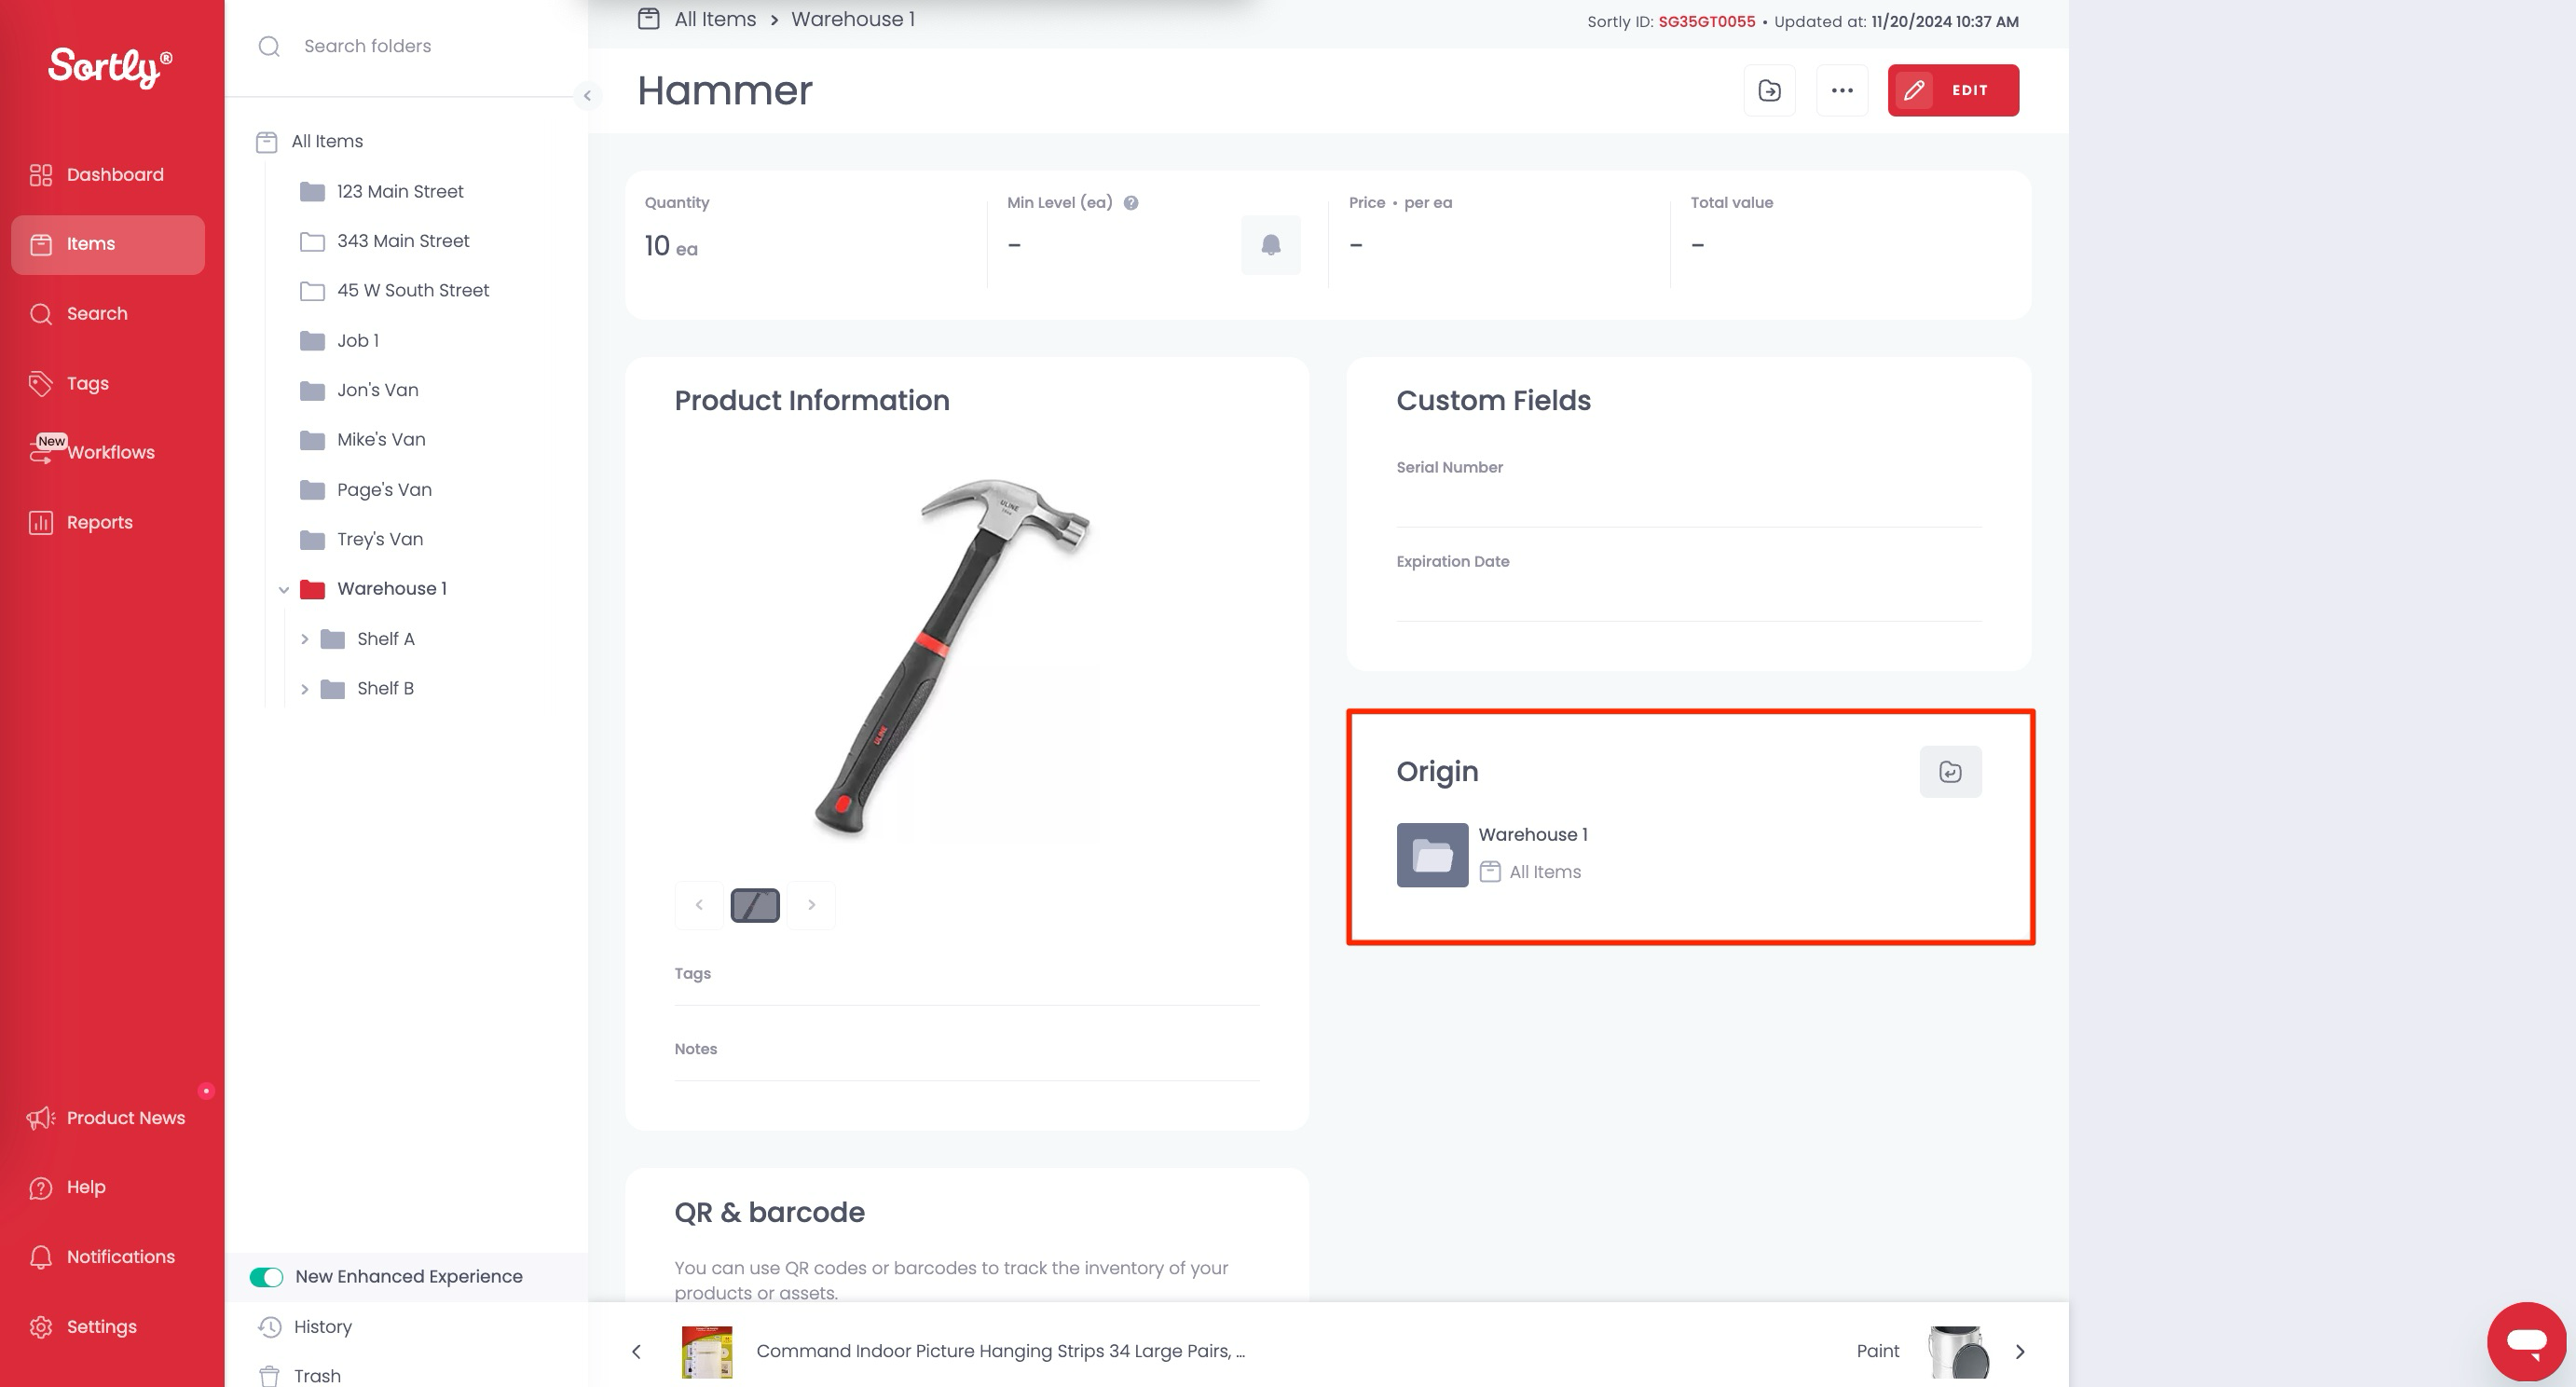Collapse the folder sidebar panel
The width and height of the screenshot is (2576, 1387).
pos(587,96)
